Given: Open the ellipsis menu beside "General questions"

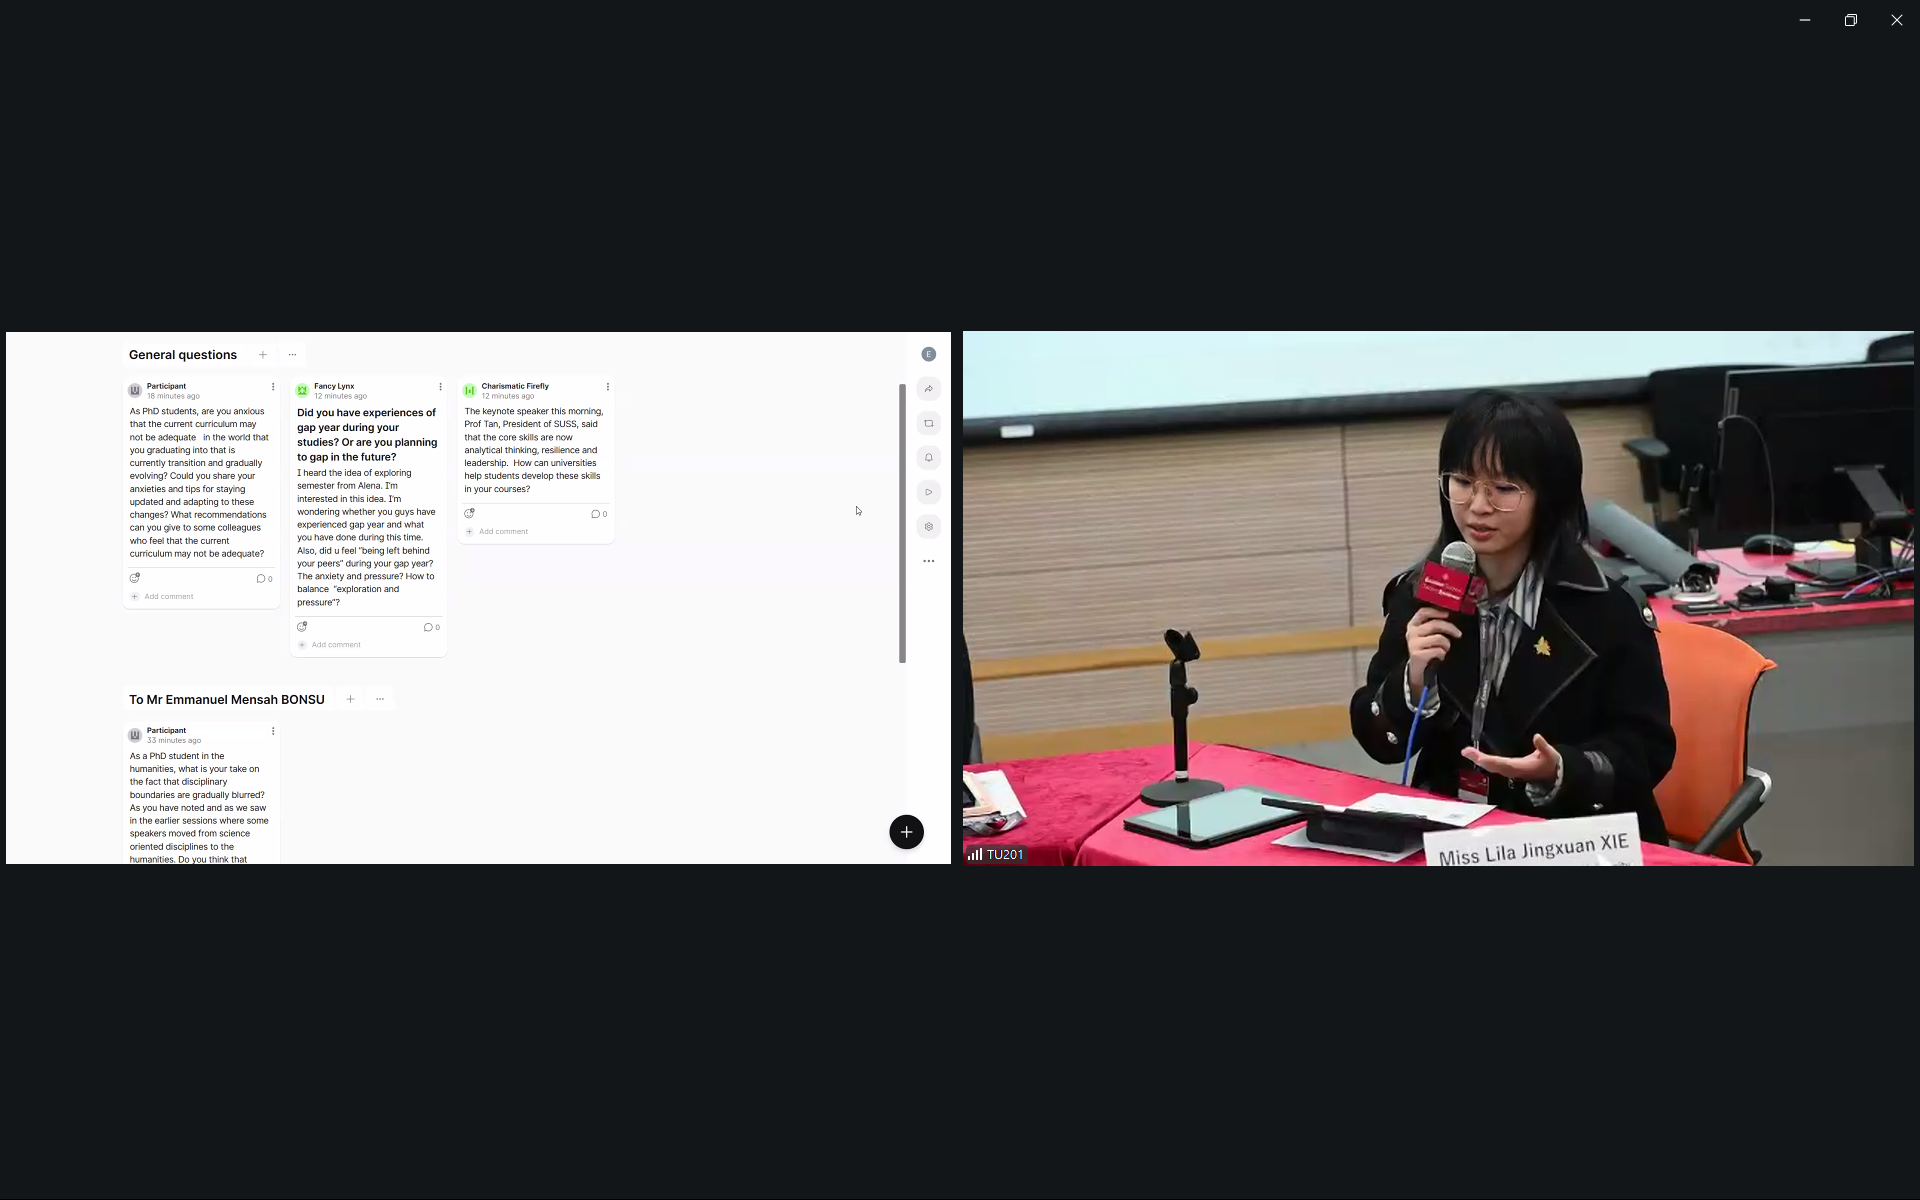Looking at the screenshot, I should coord(291,354).
